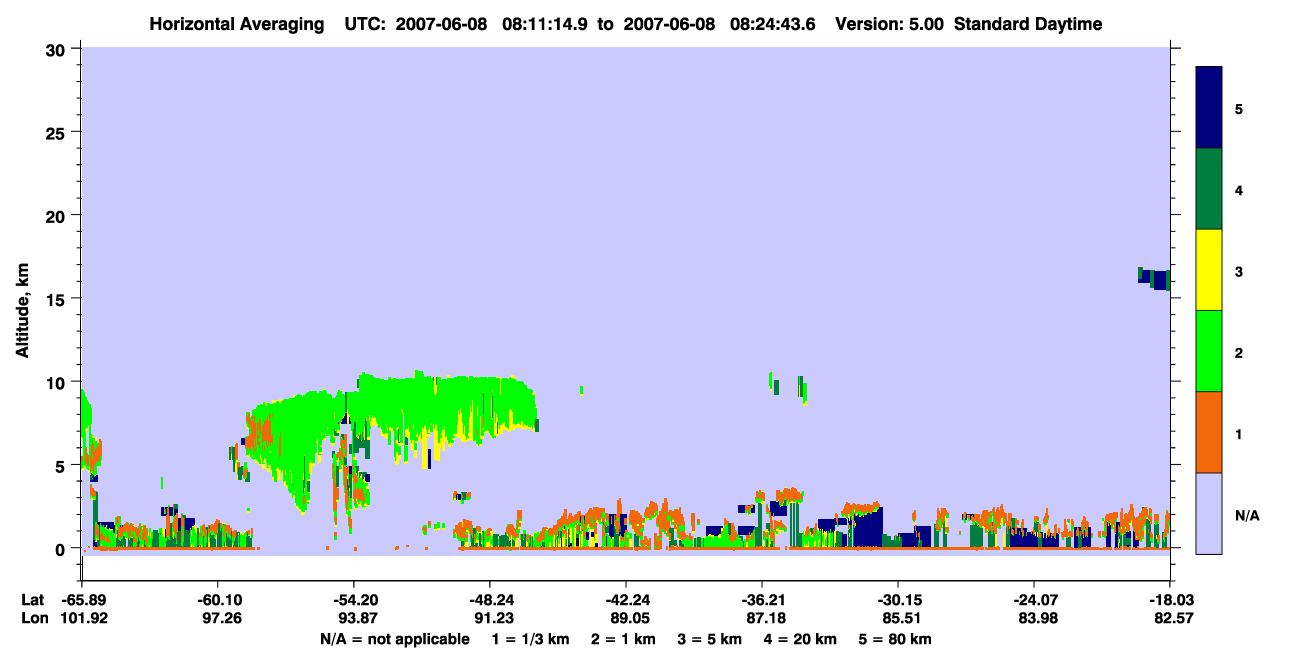Screen dimensions: 1300x667
Task: Click the y-axis tick label 5
Action: point(62,465)
